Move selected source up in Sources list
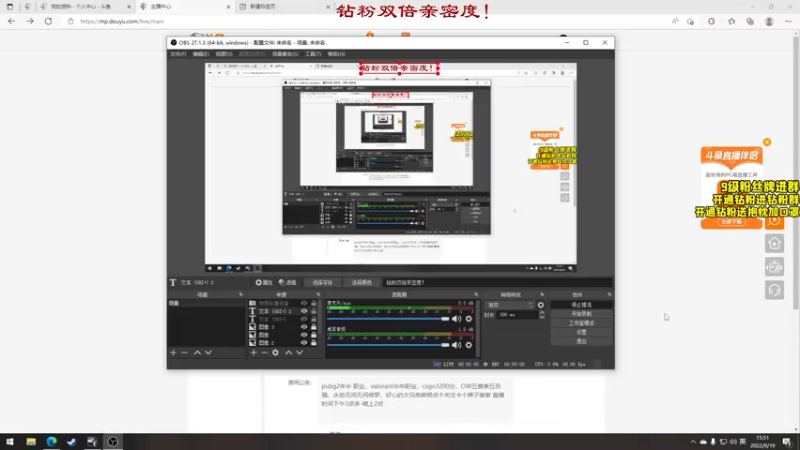This screenshot has width=800, height=450. [289, 353]
